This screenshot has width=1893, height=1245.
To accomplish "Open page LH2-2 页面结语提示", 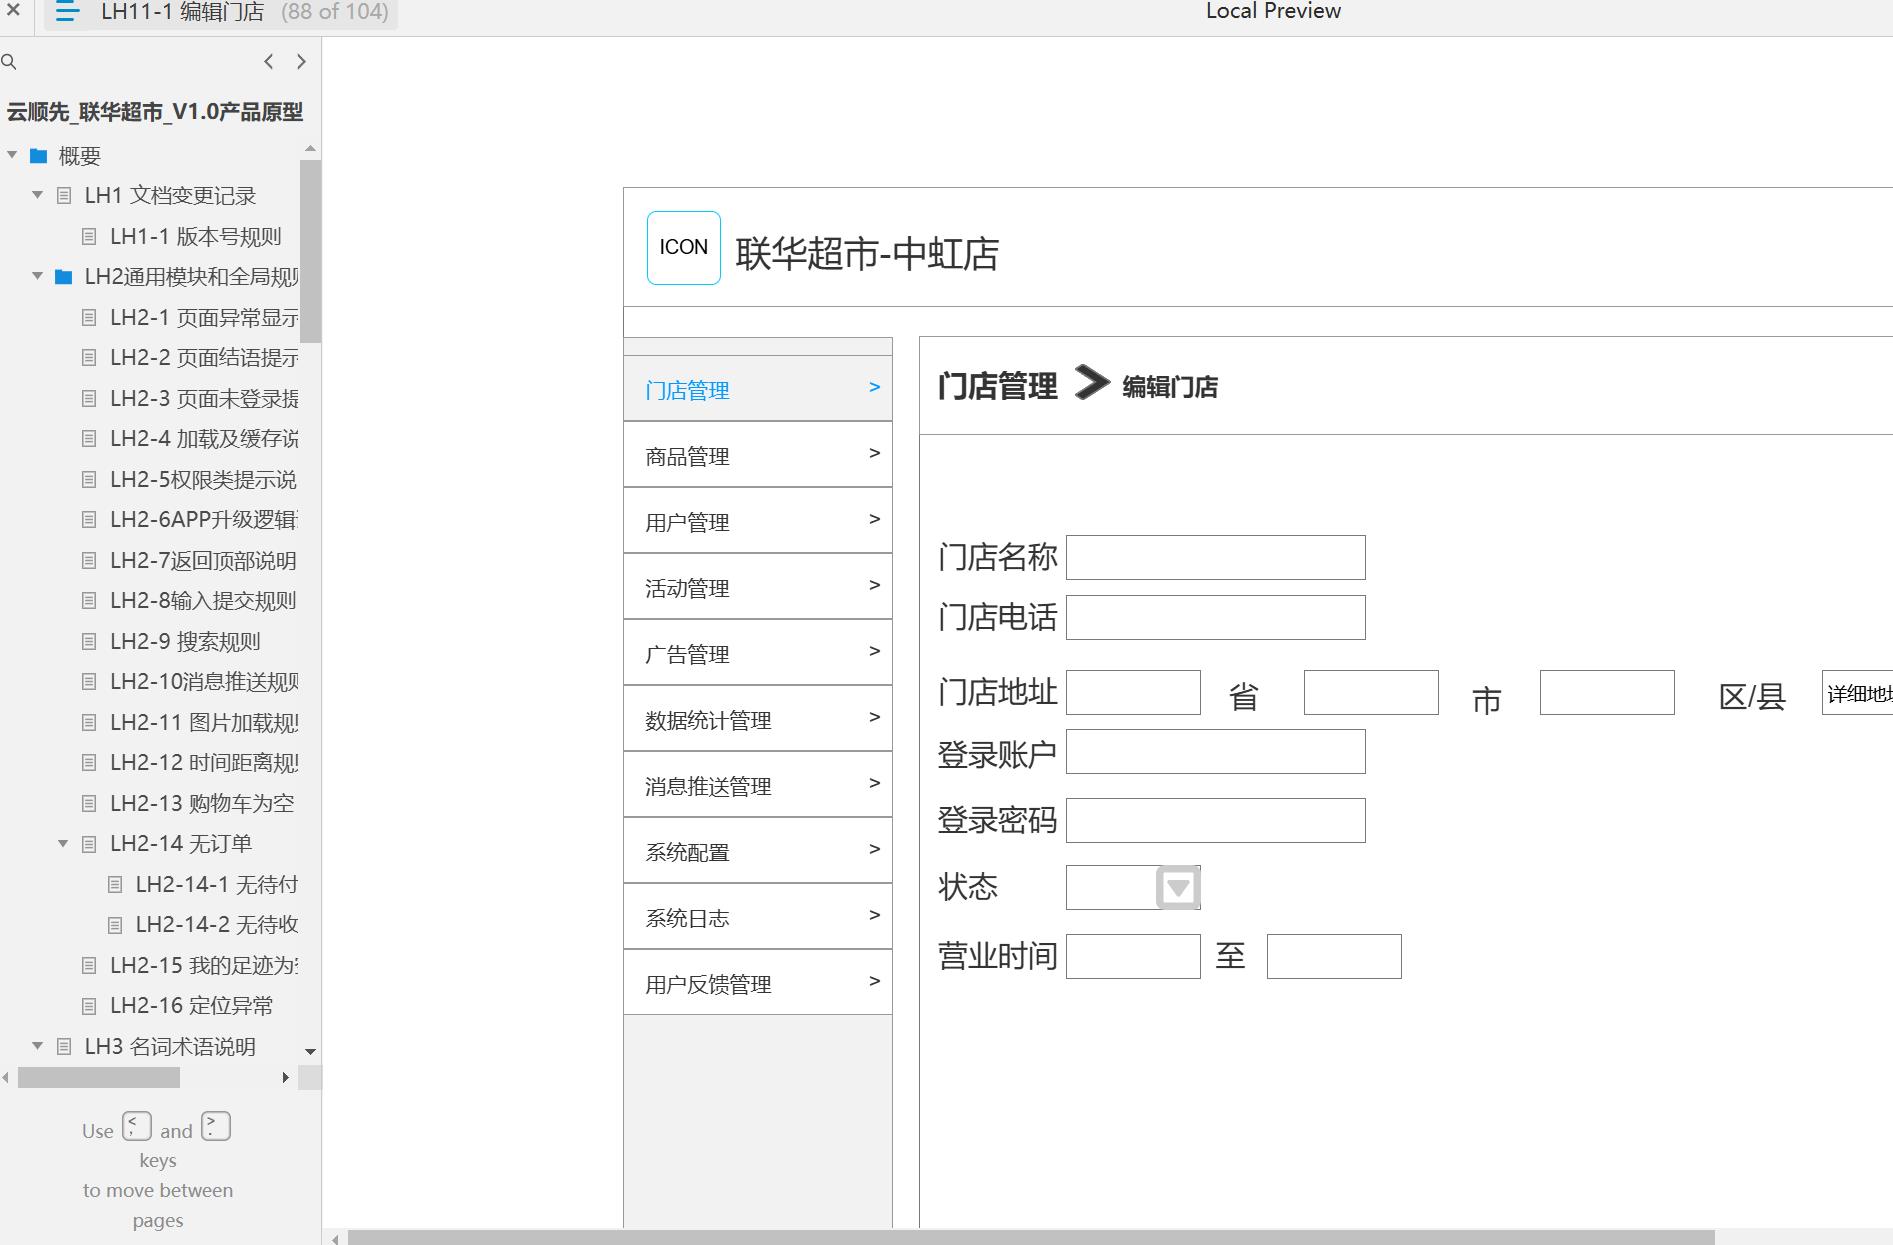I will [204, 358].
